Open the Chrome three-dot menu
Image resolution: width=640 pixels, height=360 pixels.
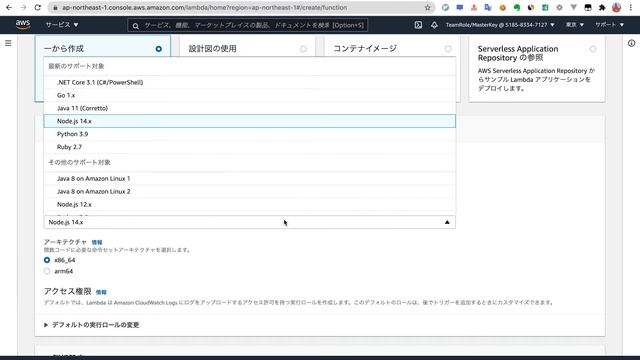[631, 7]
